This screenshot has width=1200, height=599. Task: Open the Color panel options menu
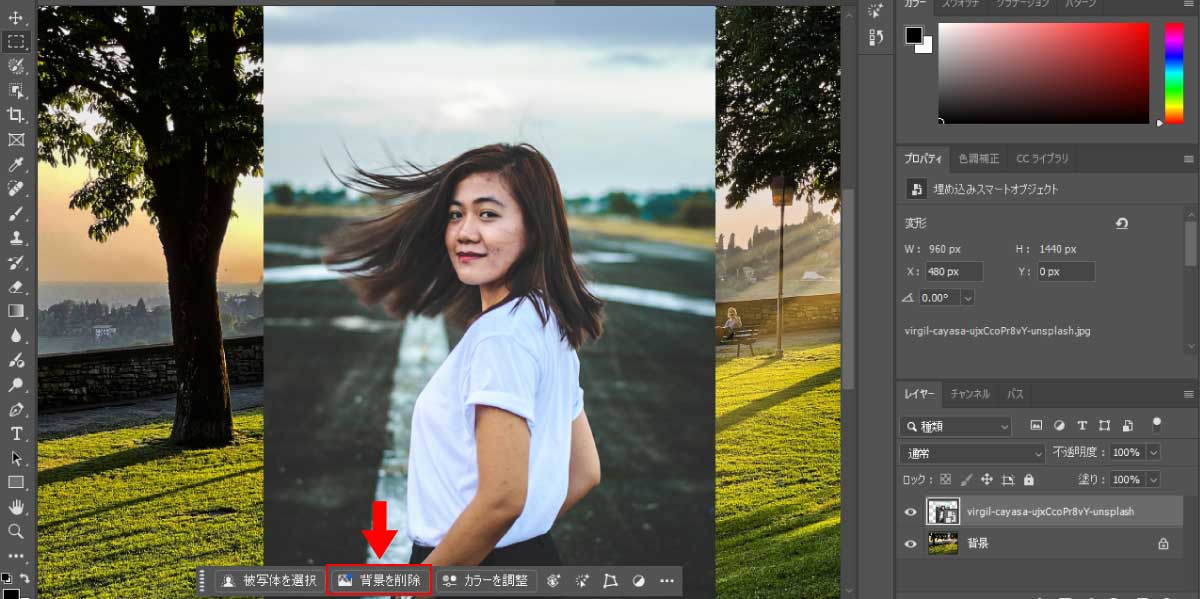coord(1188,4)
